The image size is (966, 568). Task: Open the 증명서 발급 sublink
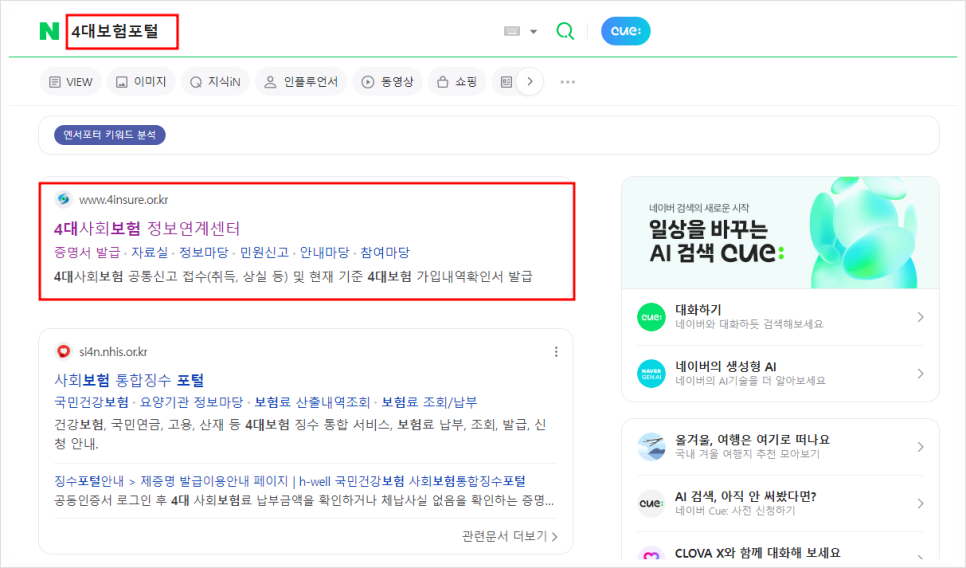click(87, 253)
